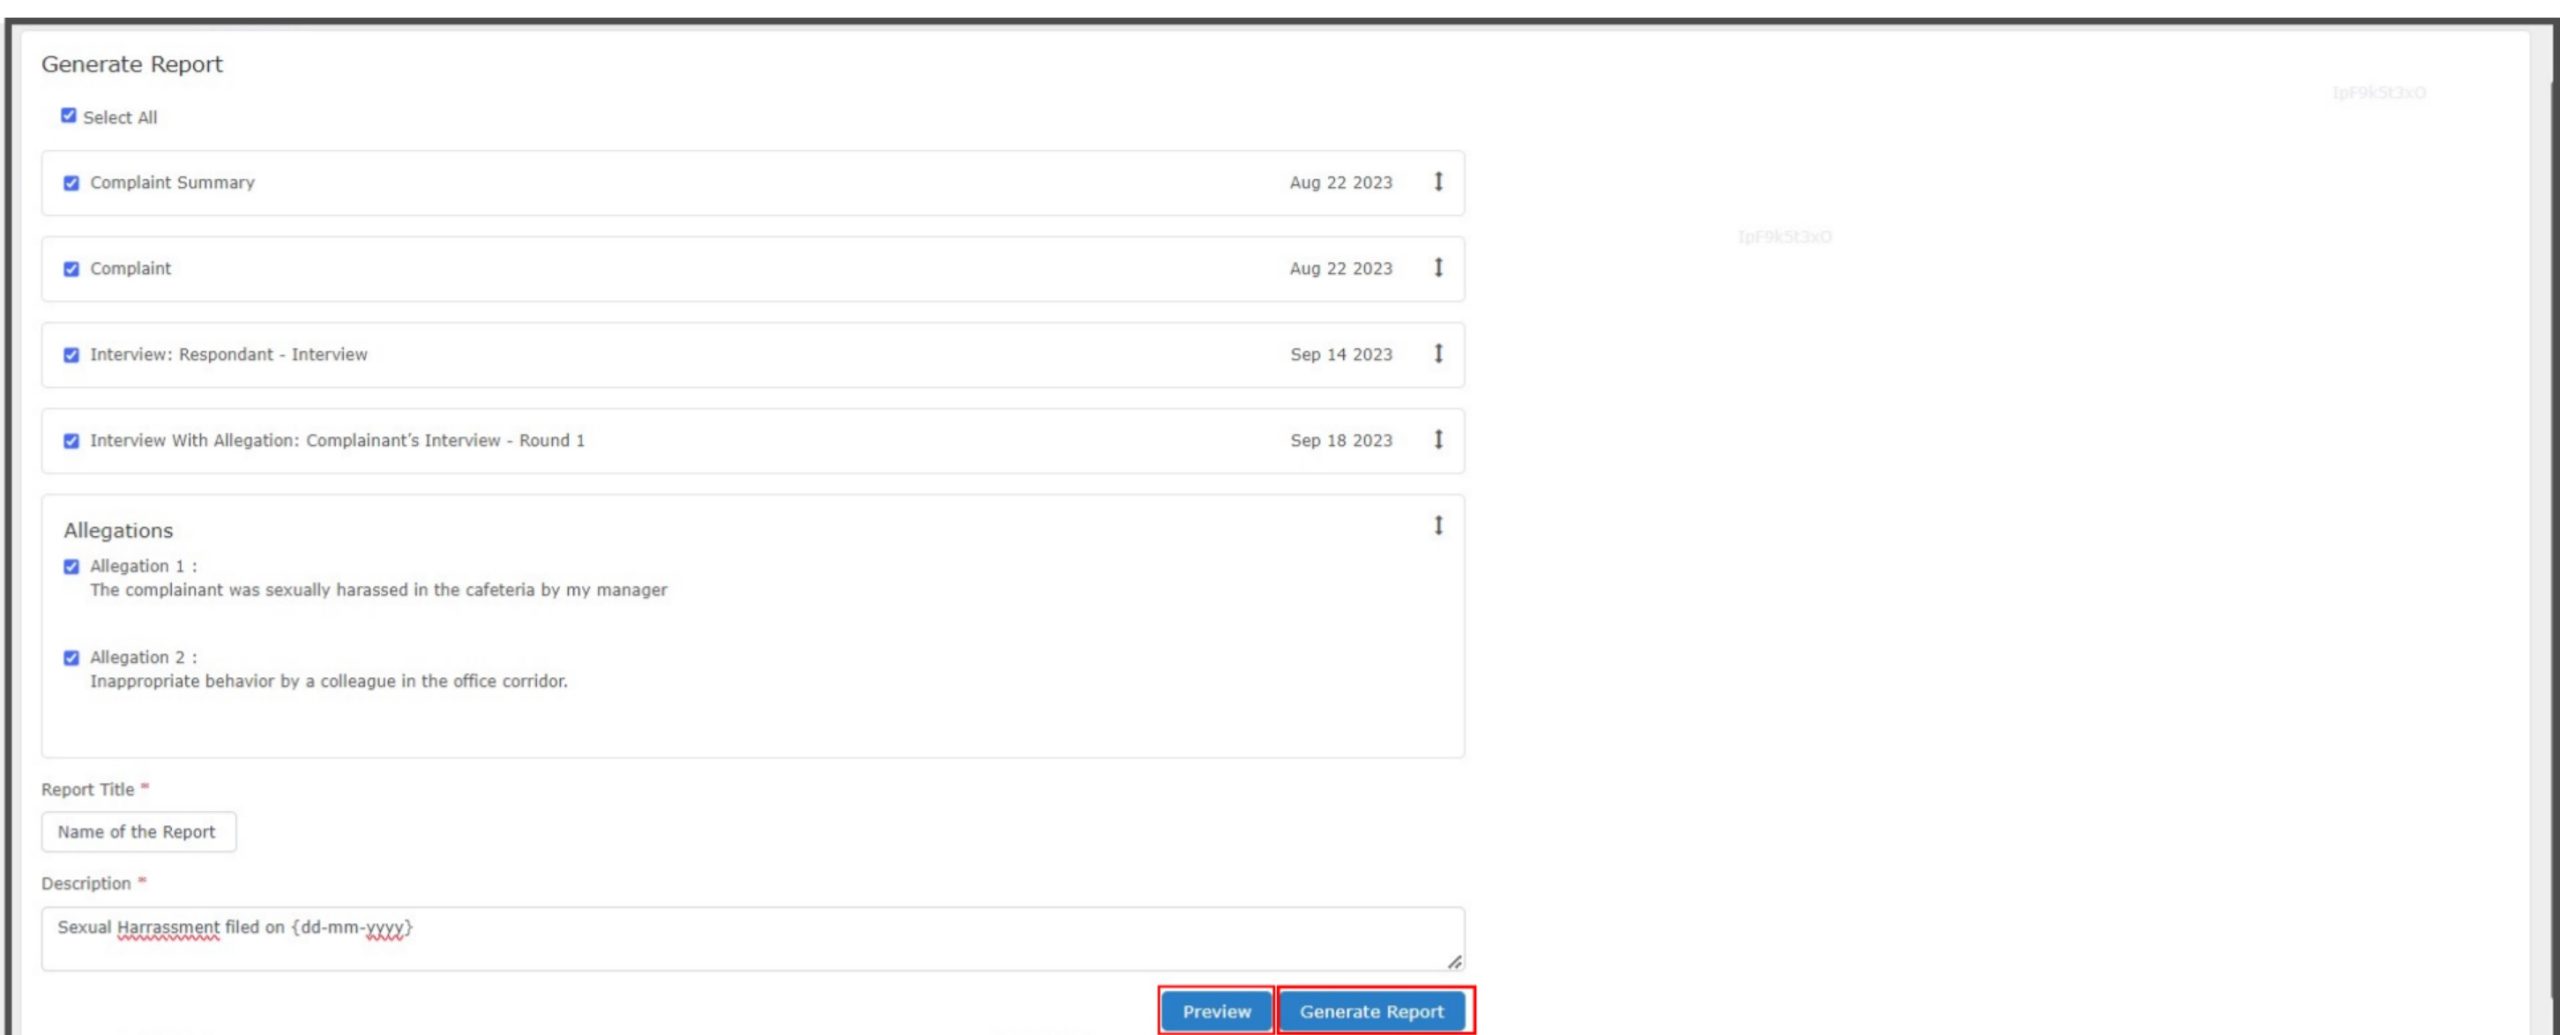Click reorder handle for Complainant's Interview row
The image size is (2560, 1035).
1438,440
